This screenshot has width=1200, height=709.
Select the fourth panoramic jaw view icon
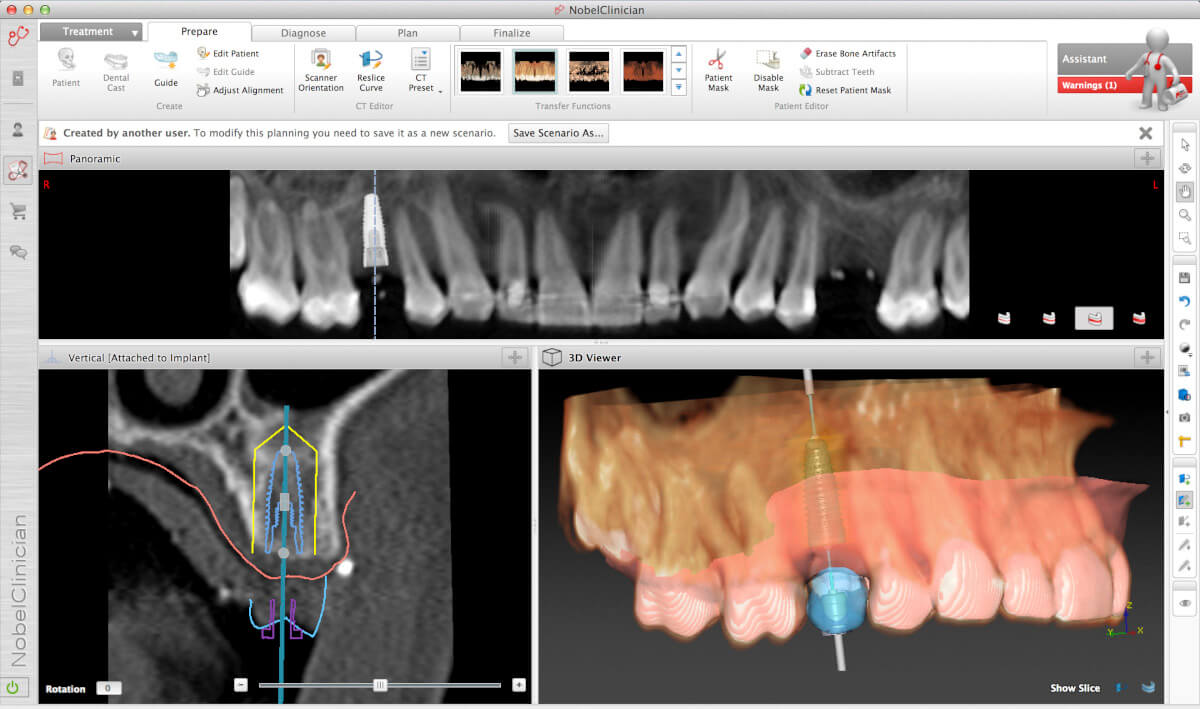(1138, 318)
